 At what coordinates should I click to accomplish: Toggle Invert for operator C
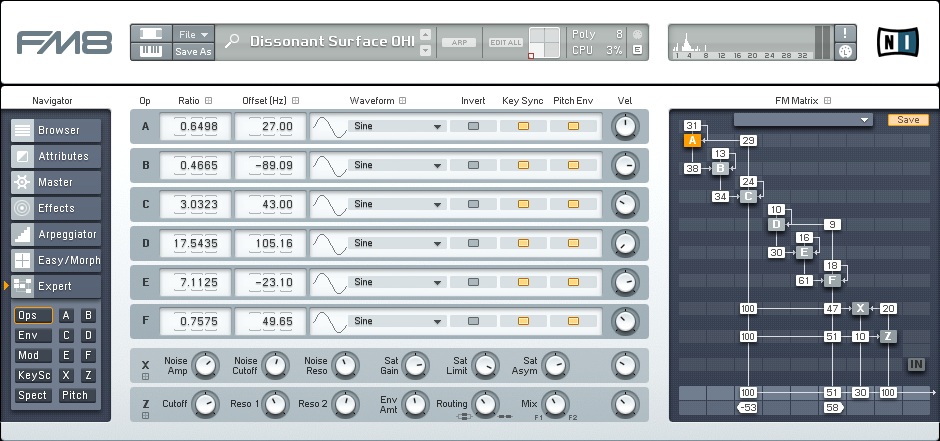[x=473, y=204]
